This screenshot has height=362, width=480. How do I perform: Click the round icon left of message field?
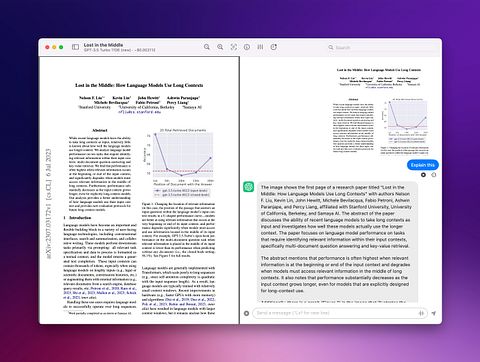(x=246, y=313)
